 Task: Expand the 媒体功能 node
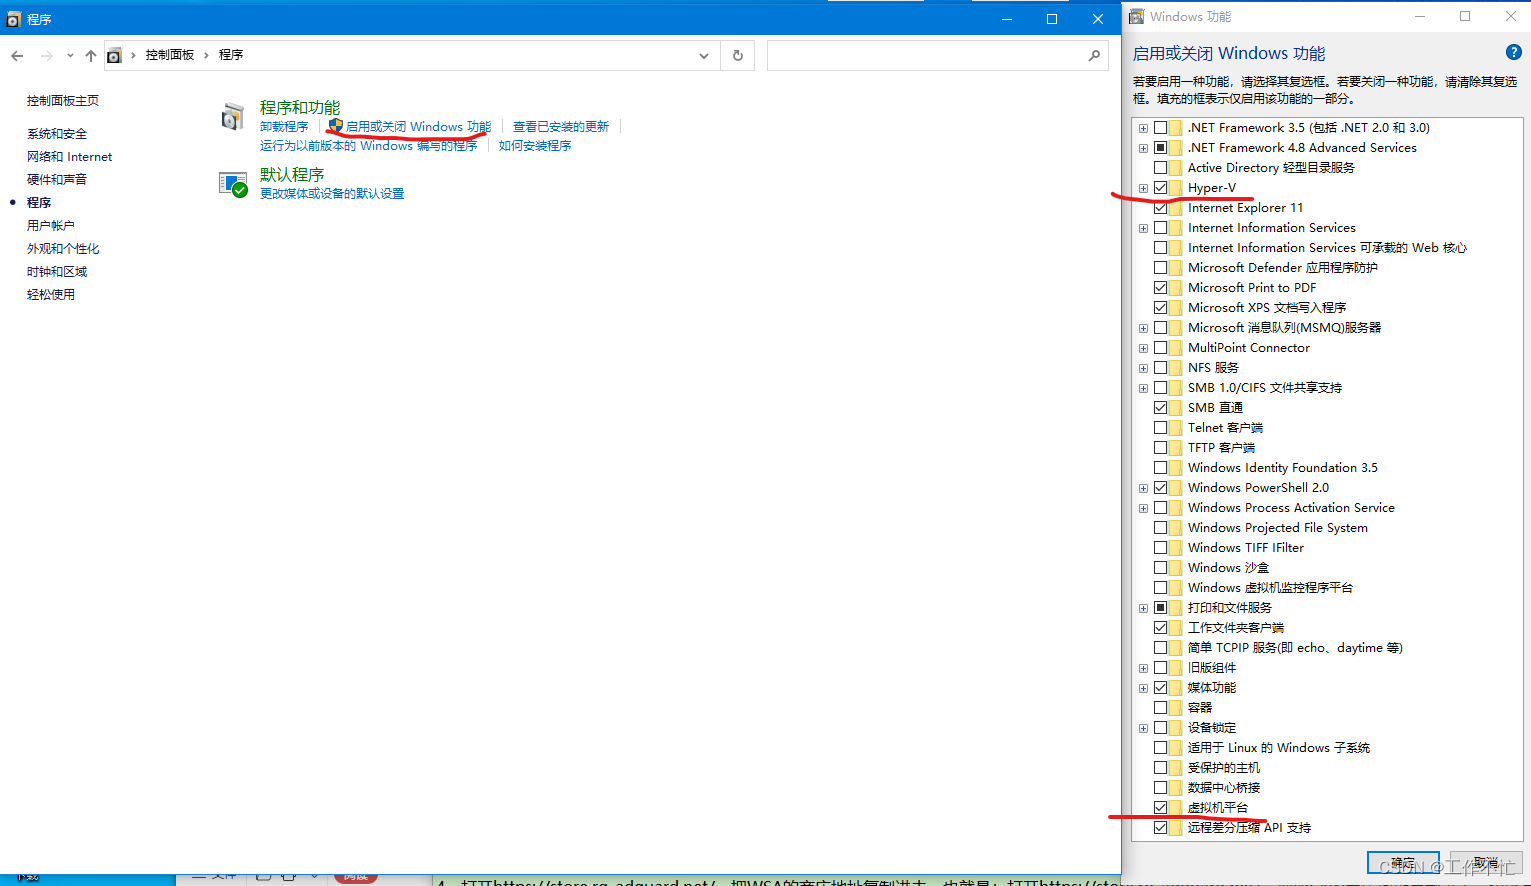[1143, 688]
